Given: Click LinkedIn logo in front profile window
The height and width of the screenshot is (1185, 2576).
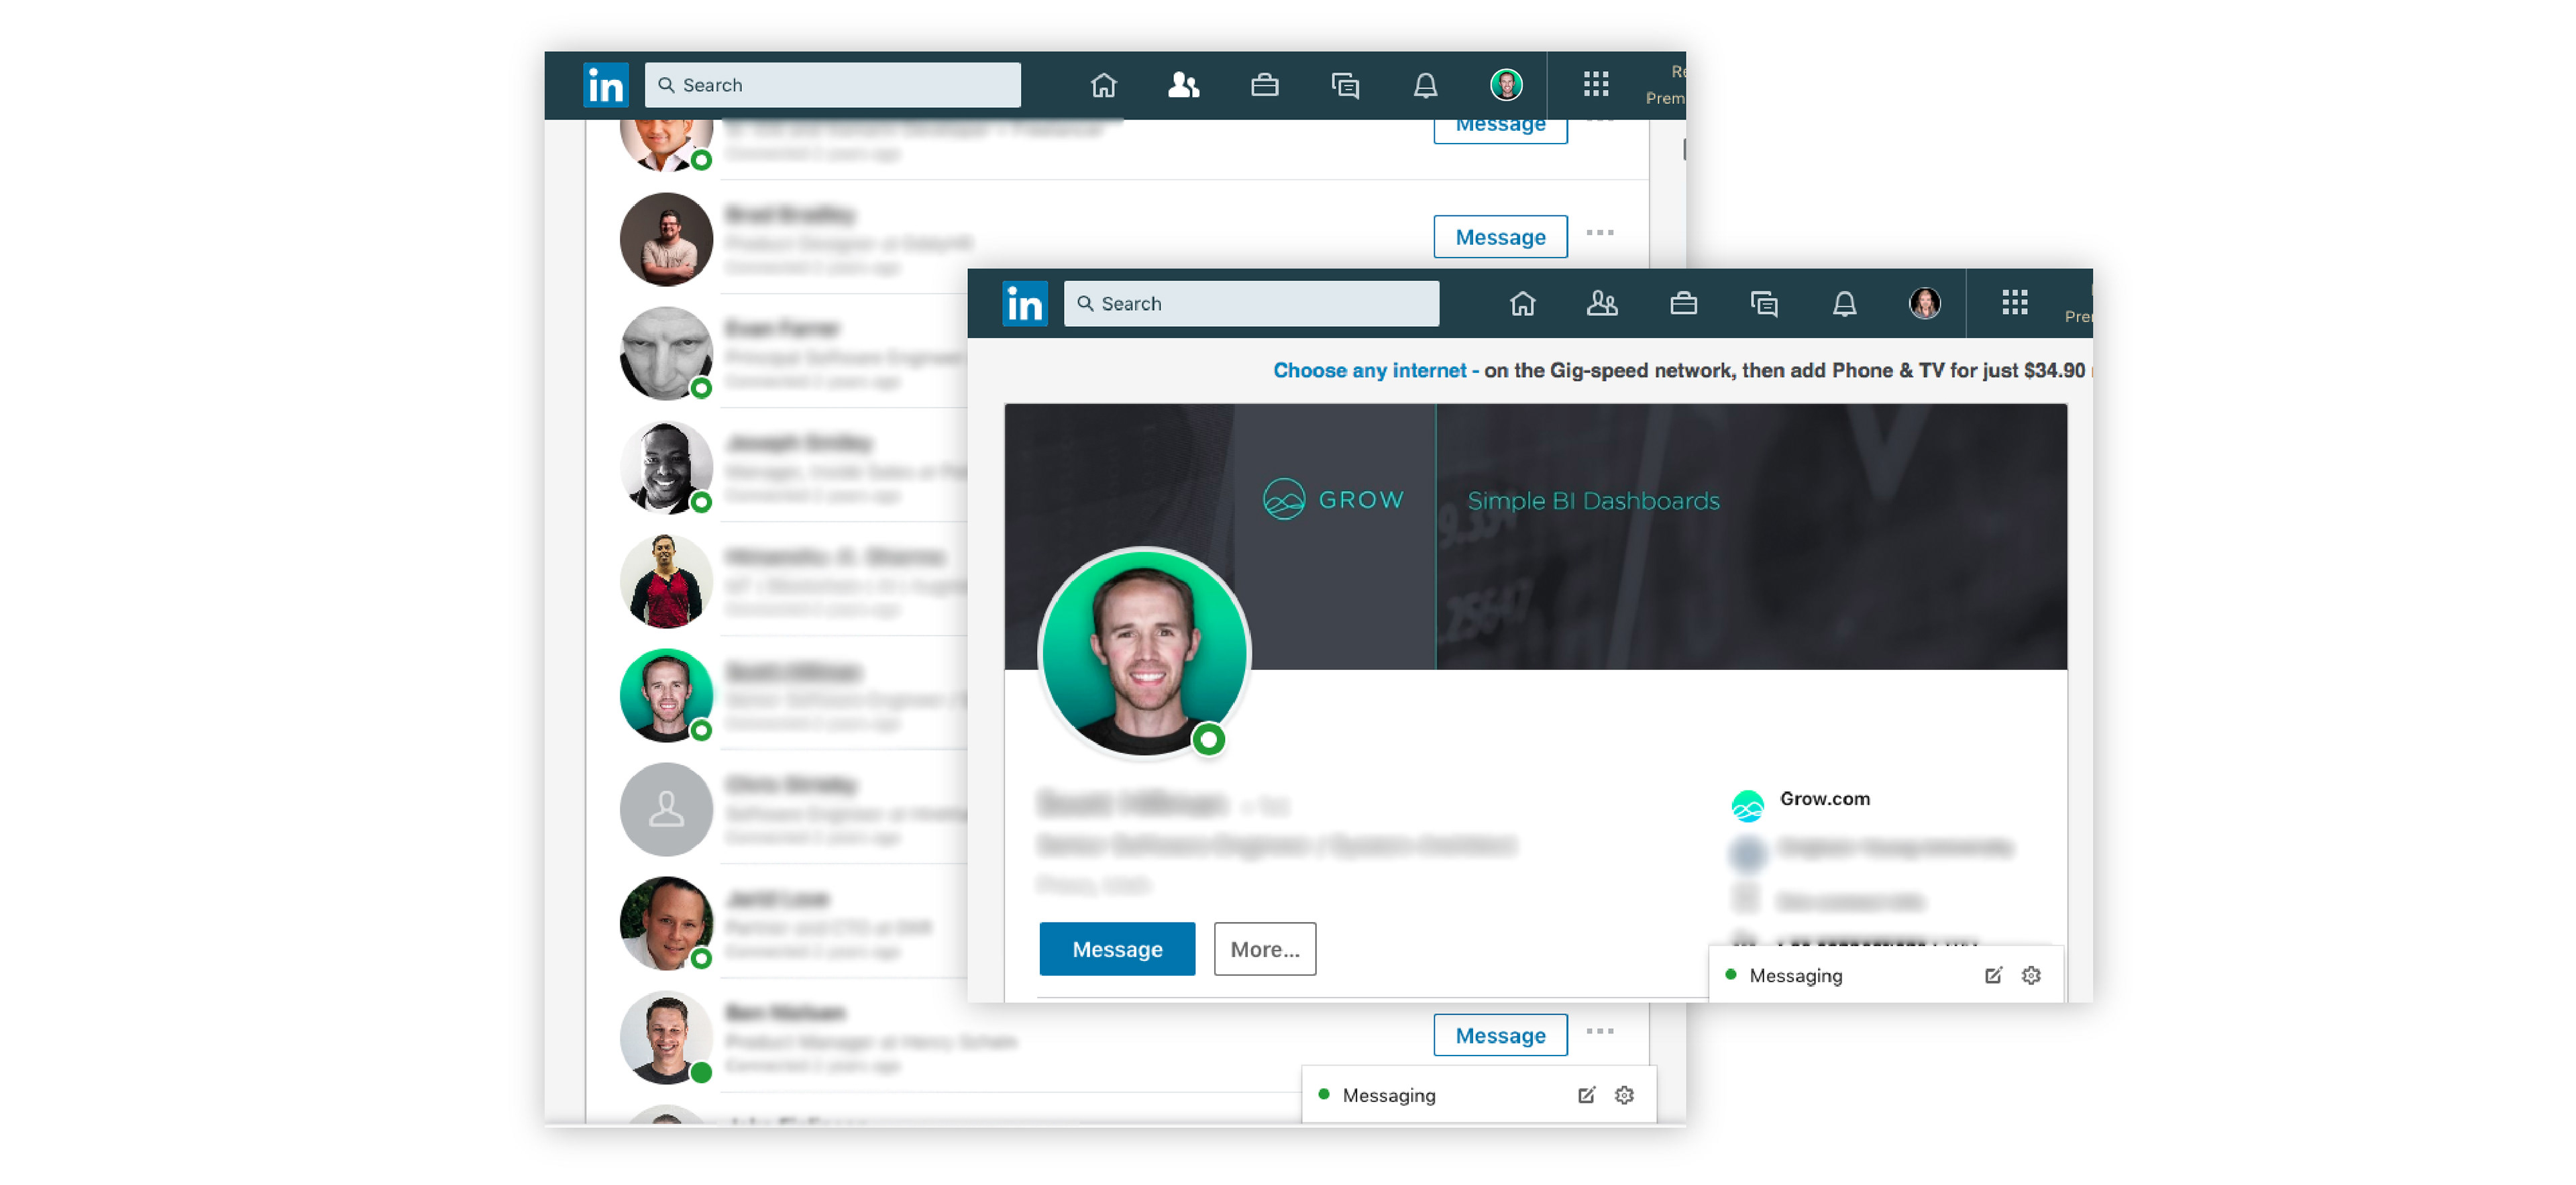Looking at the screenshot, I should [x=1024, y=303].
